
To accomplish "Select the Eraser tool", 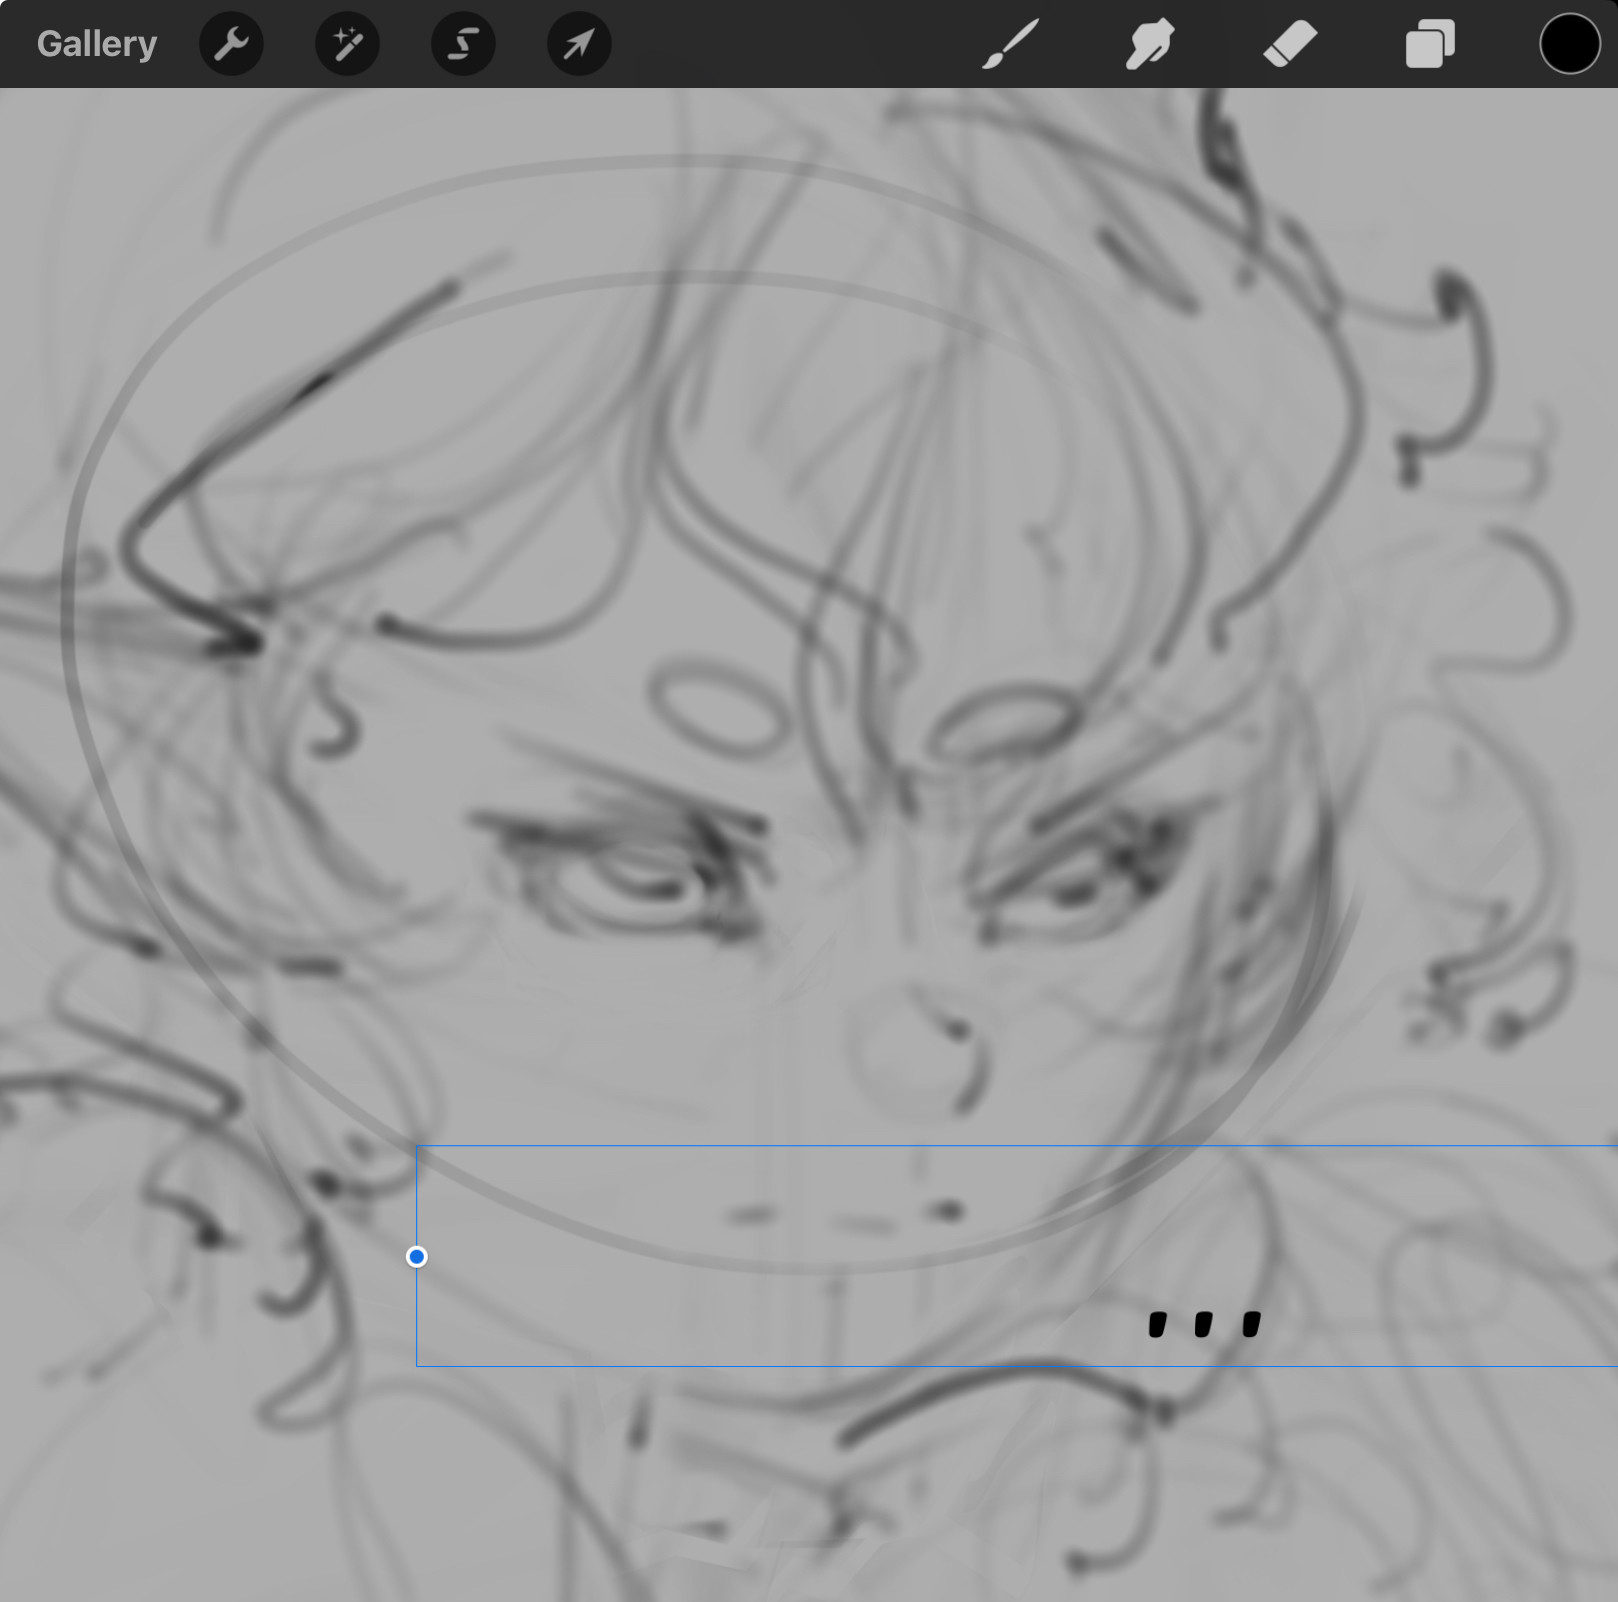I will (x=1290, y=44).
